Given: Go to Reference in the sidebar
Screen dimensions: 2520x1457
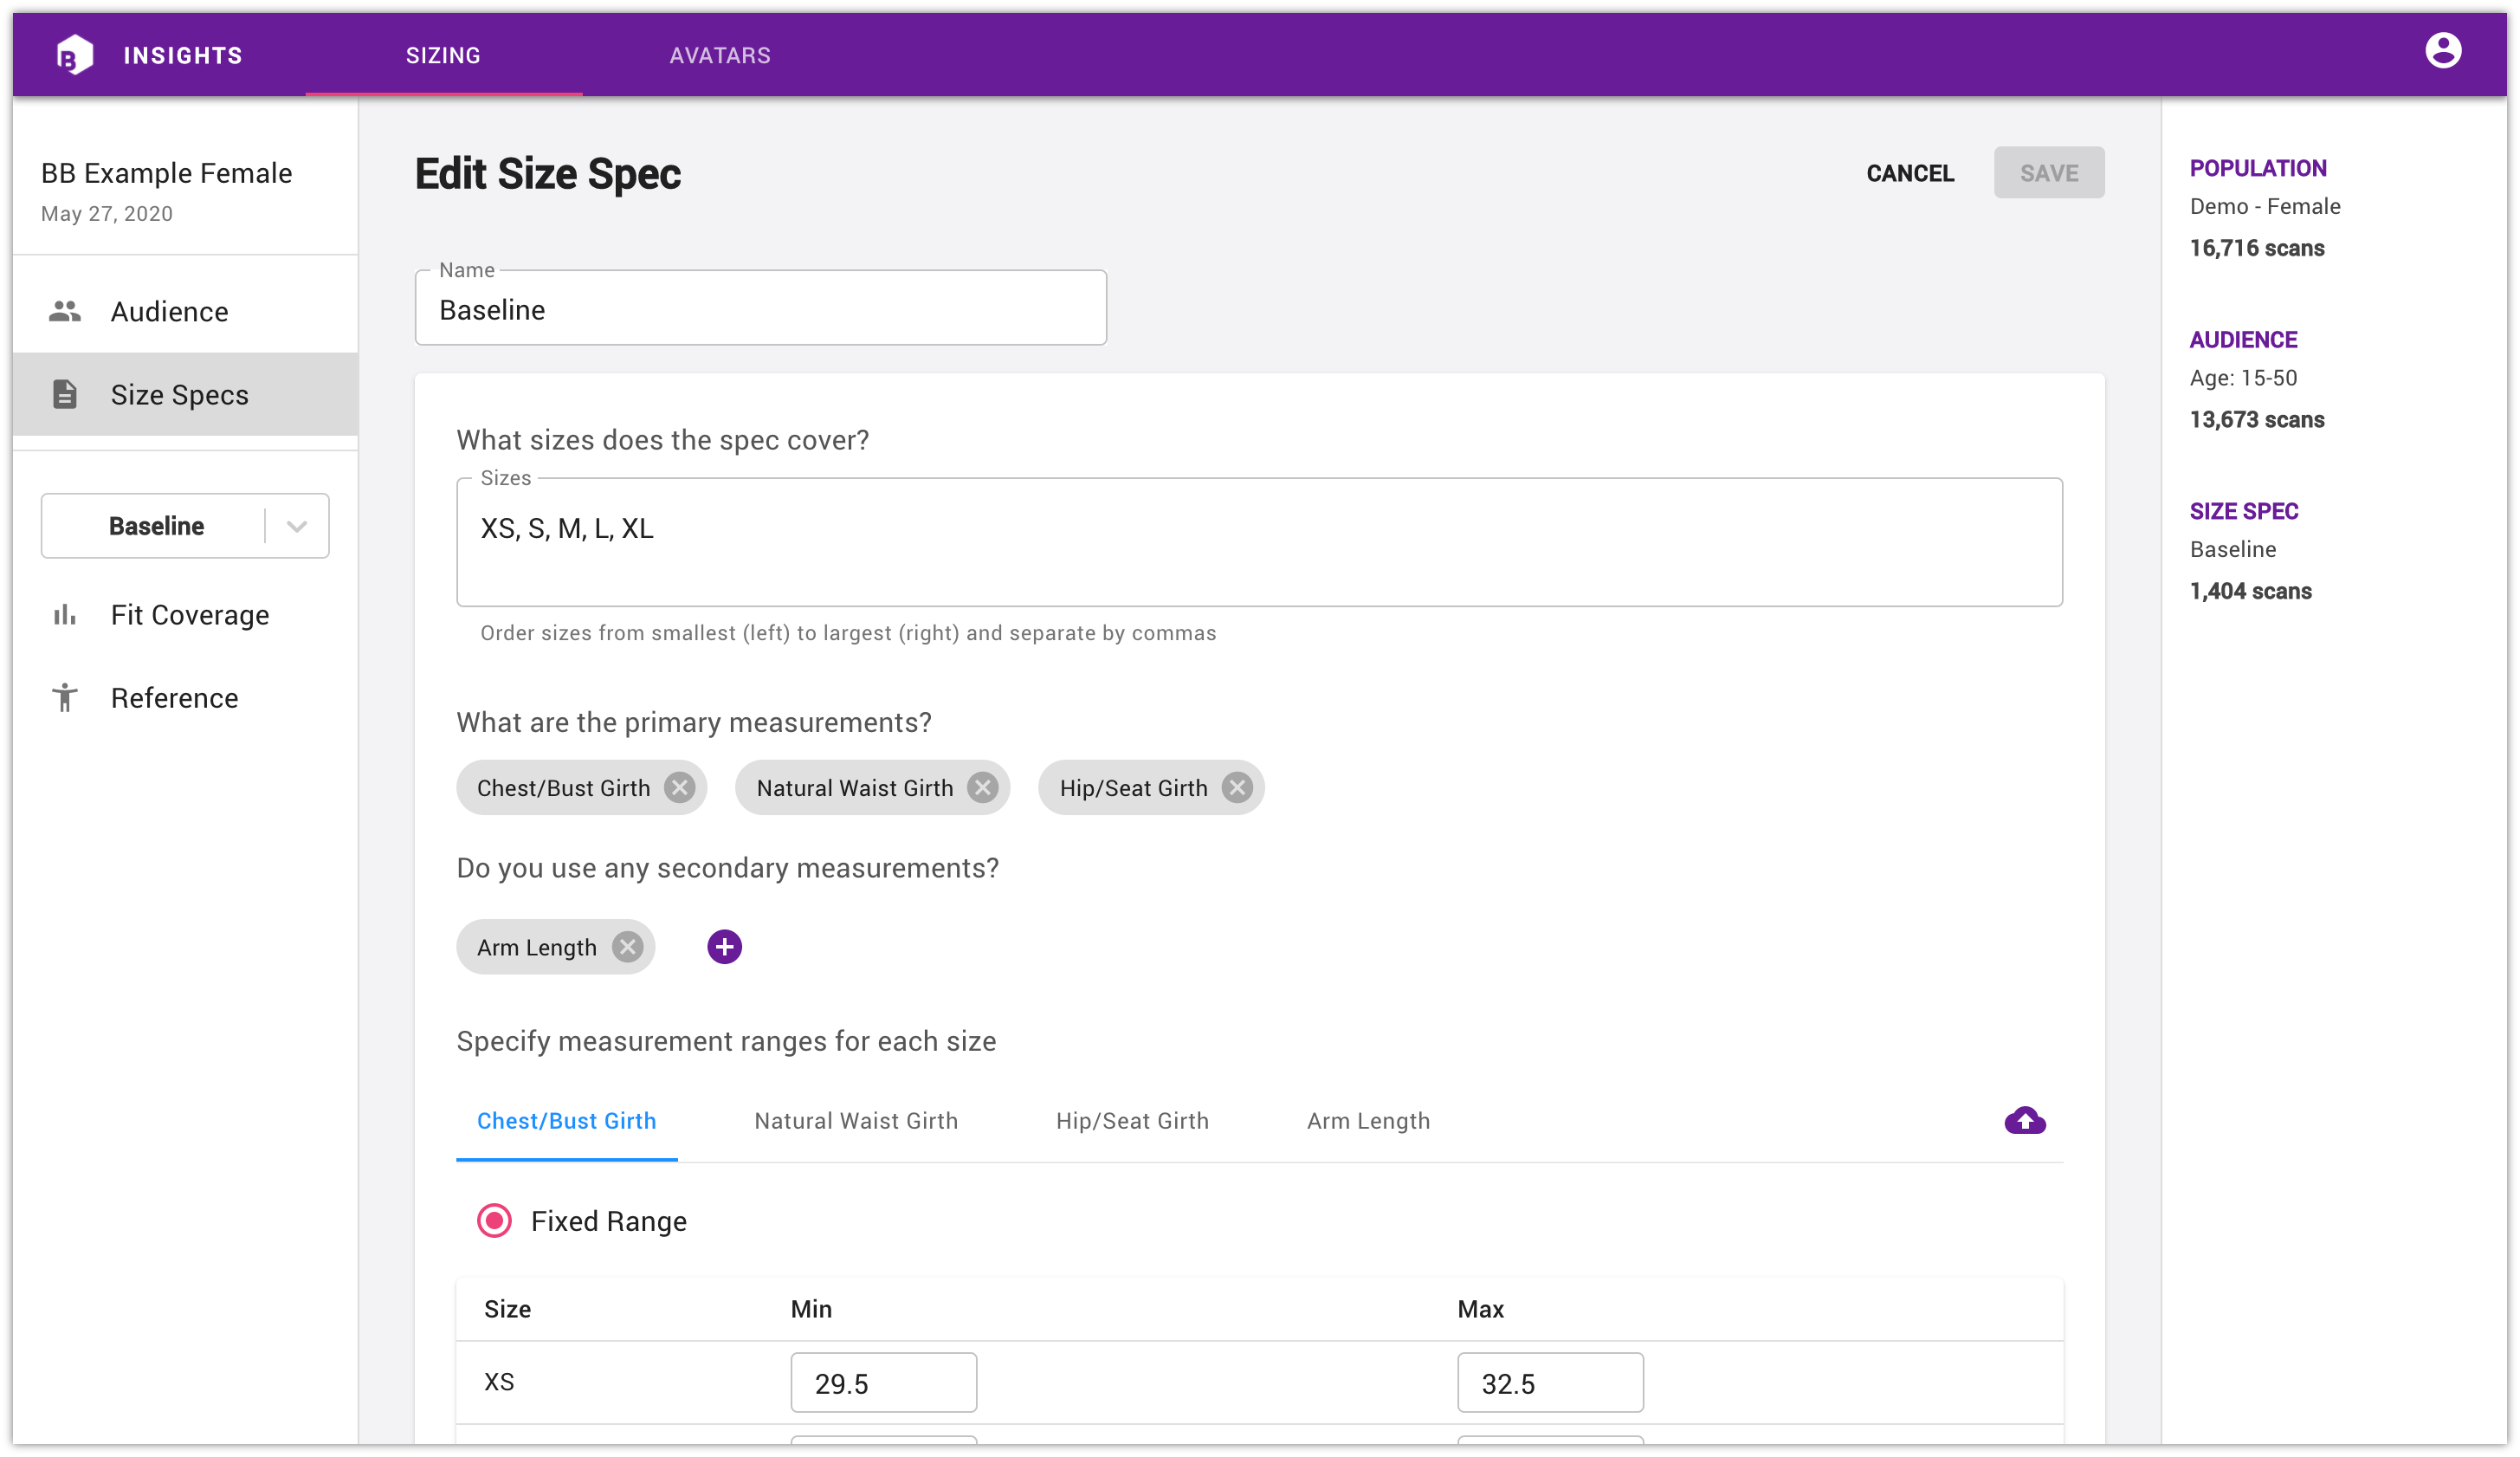Looking at the screenshot, I should point(185,697).
